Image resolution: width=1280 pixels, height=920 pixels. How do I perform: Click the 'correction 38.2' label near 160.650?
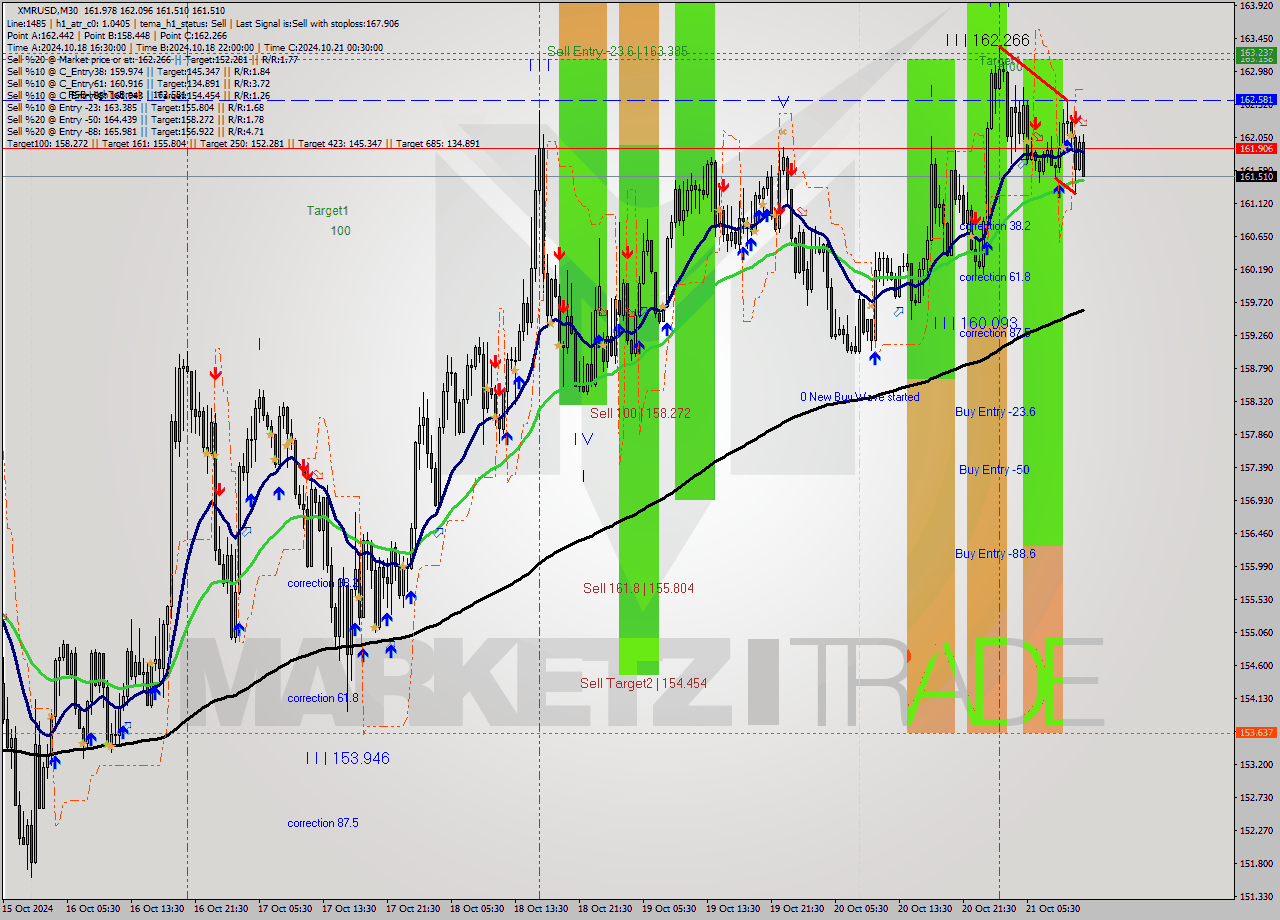pyautogui.click(x=995, y=227)
